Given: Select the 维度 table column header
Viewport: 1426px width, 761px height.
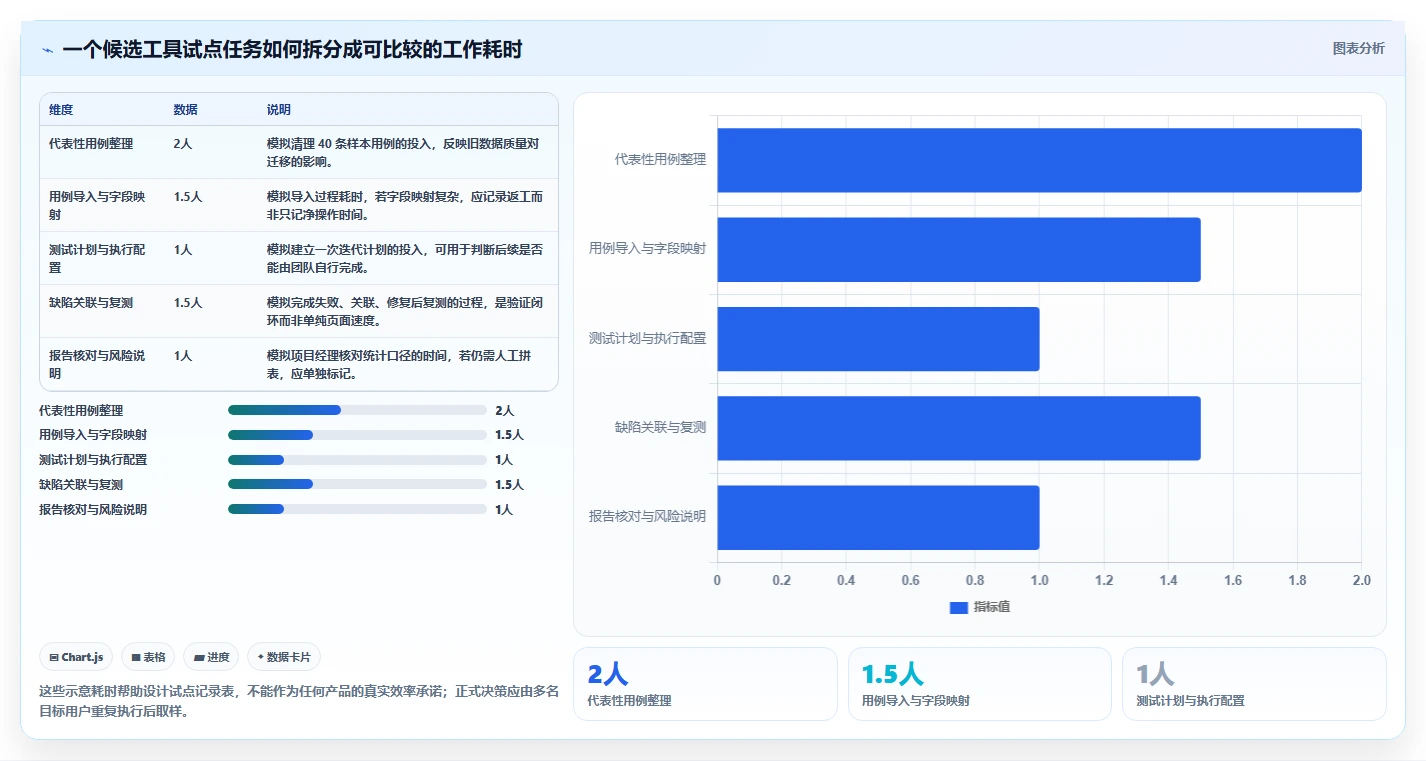Looking at the screenshot, I should tap(61, 110).
